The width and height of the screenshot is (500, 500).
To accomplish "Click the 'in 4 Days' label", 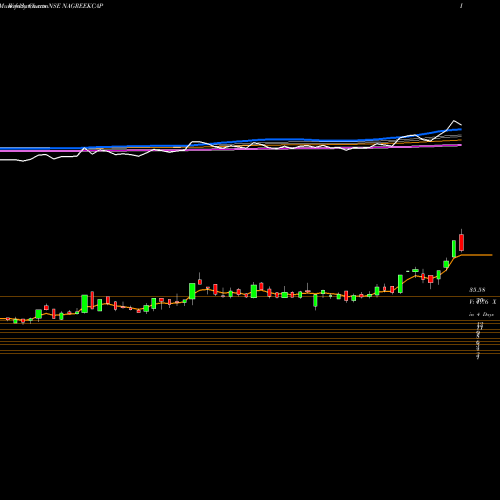I will (x=481, y=314).
